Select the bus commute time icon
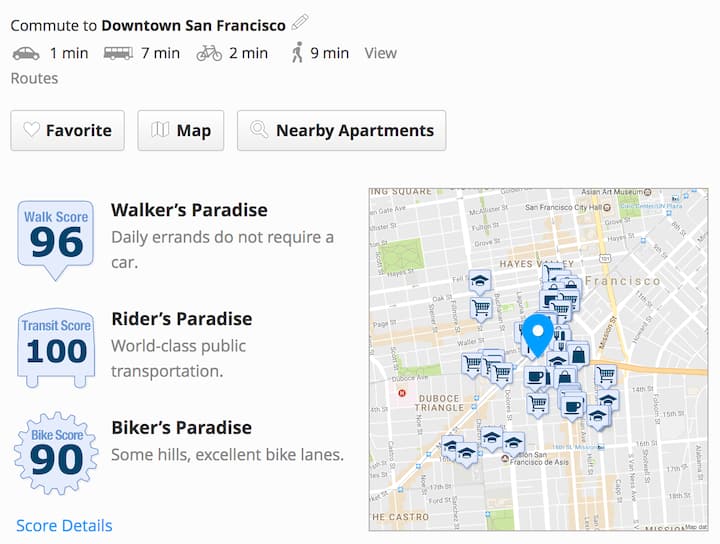 tap(118, 53)
